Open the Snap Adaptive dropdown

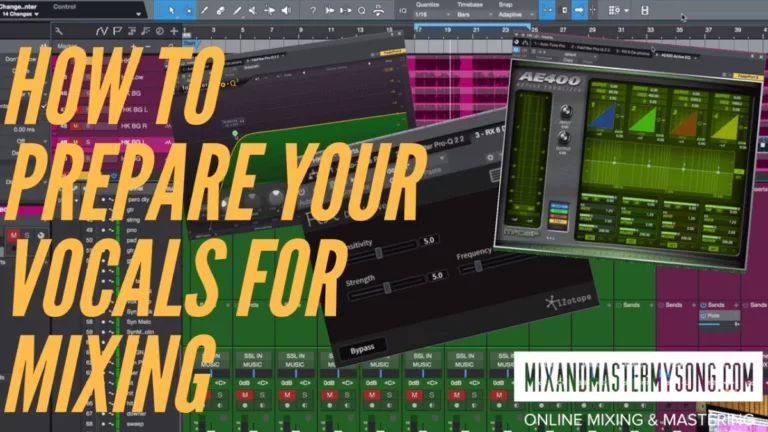point(516,15)
